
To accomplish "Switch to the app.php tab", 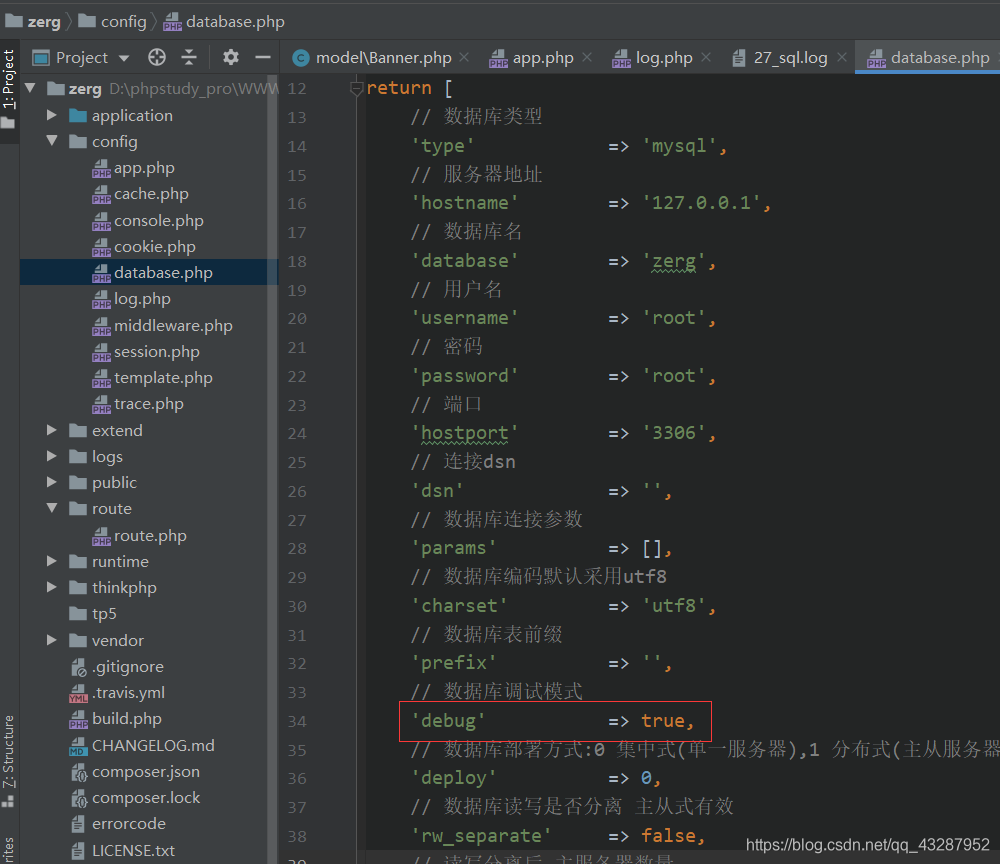I will point(541,57).
